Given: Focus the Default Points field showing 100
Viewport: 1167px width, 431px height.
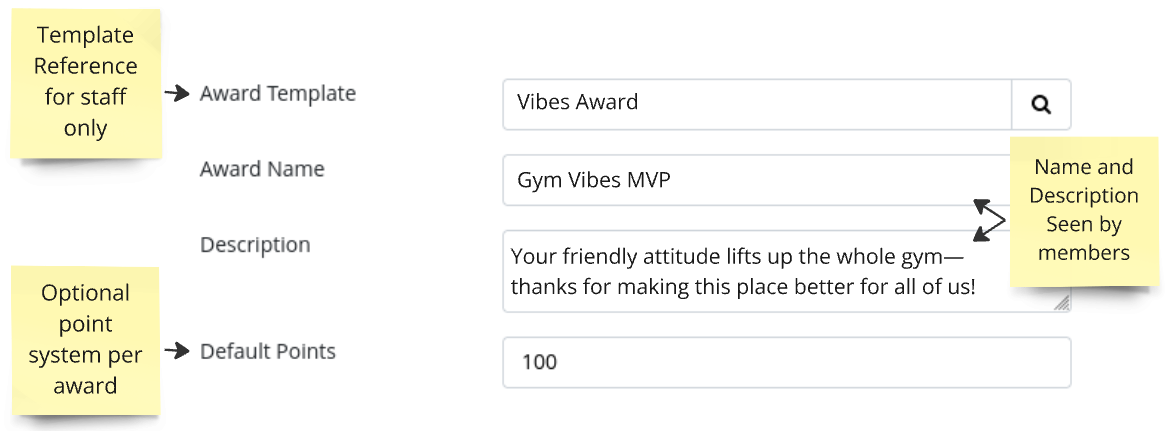Looking at the screenshot, I should [x=787, y=363].
